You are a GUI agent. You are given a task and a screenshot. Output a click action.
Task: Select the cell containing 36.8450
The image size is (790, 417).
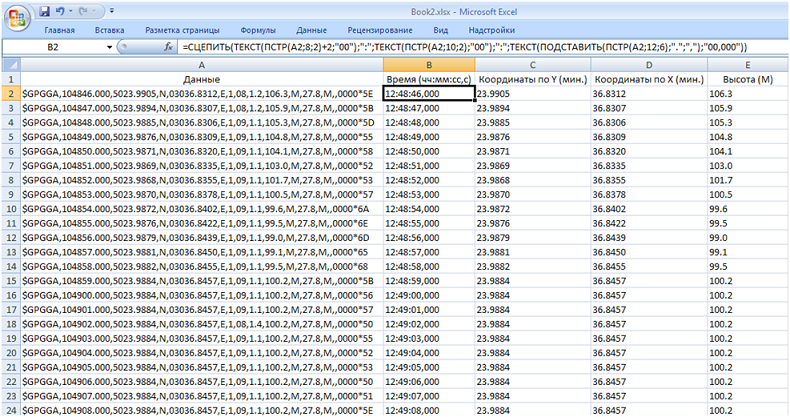pyautogui.click(x=649, y=252)
